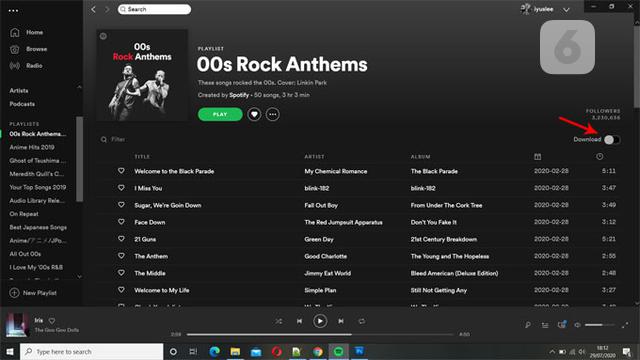Open the Best Japanese Songs playlist
The image size is (640, 360).
38,227
